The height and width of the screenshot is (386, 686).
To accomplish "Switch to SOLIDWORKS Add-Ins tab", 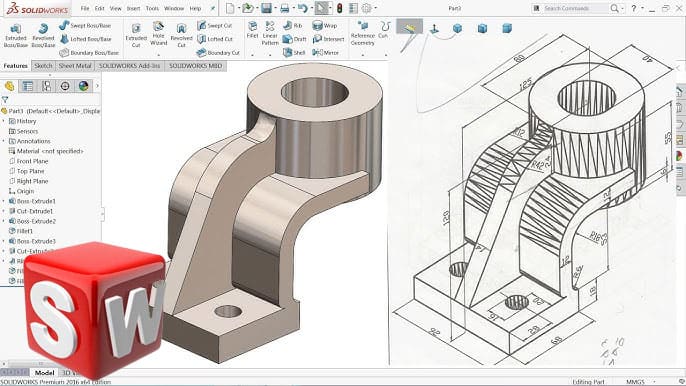I will click(x=130, y=66).
